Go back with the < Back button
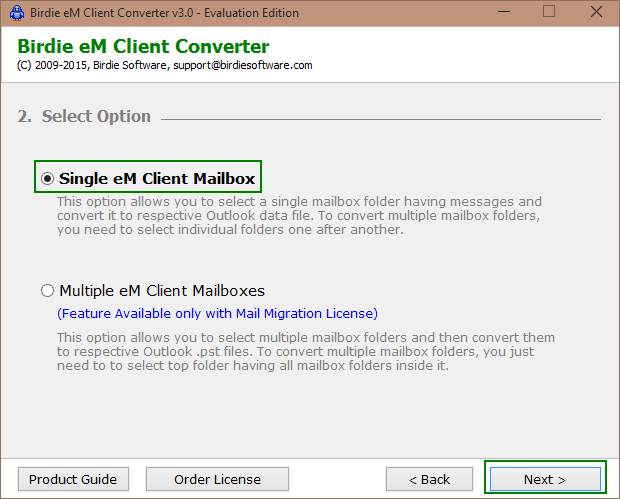 pos(429,479)
